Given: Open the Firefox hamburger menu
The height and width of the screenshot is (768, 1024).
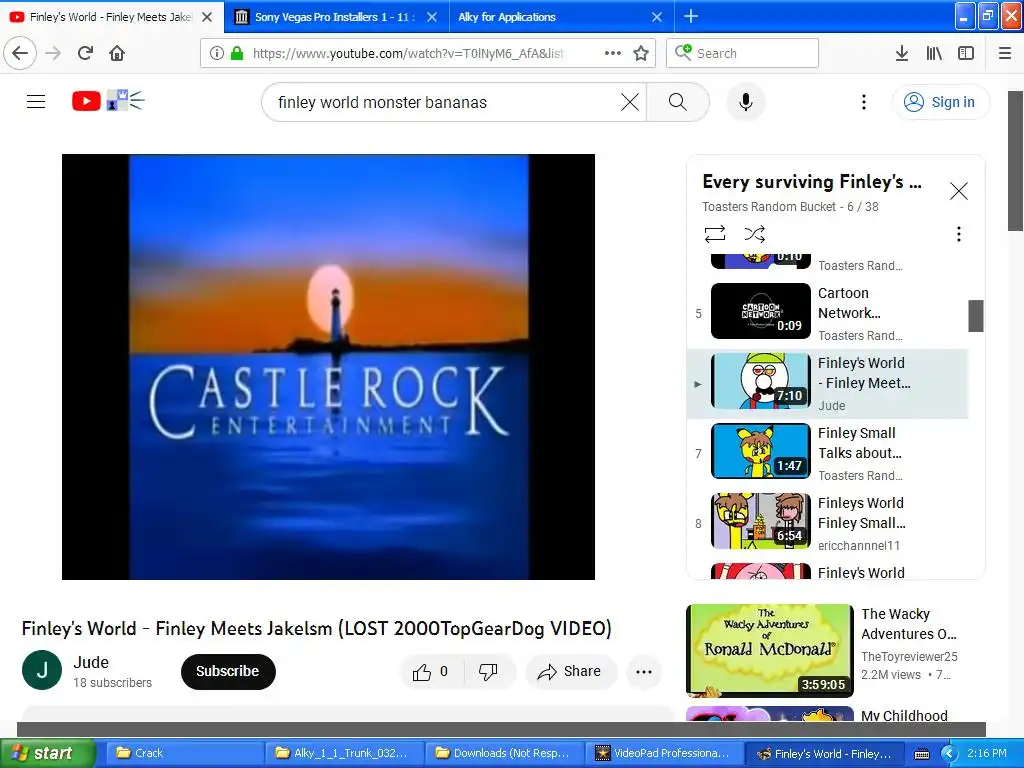Looking at the screenshot, I should (x=1005, y=53).
